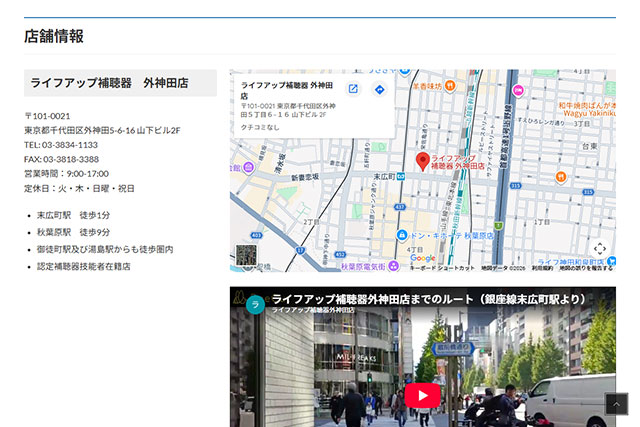Viewport: 640px width, 427px height.
Task: Open larger map via external-link icon
Action: click(353, 89)
